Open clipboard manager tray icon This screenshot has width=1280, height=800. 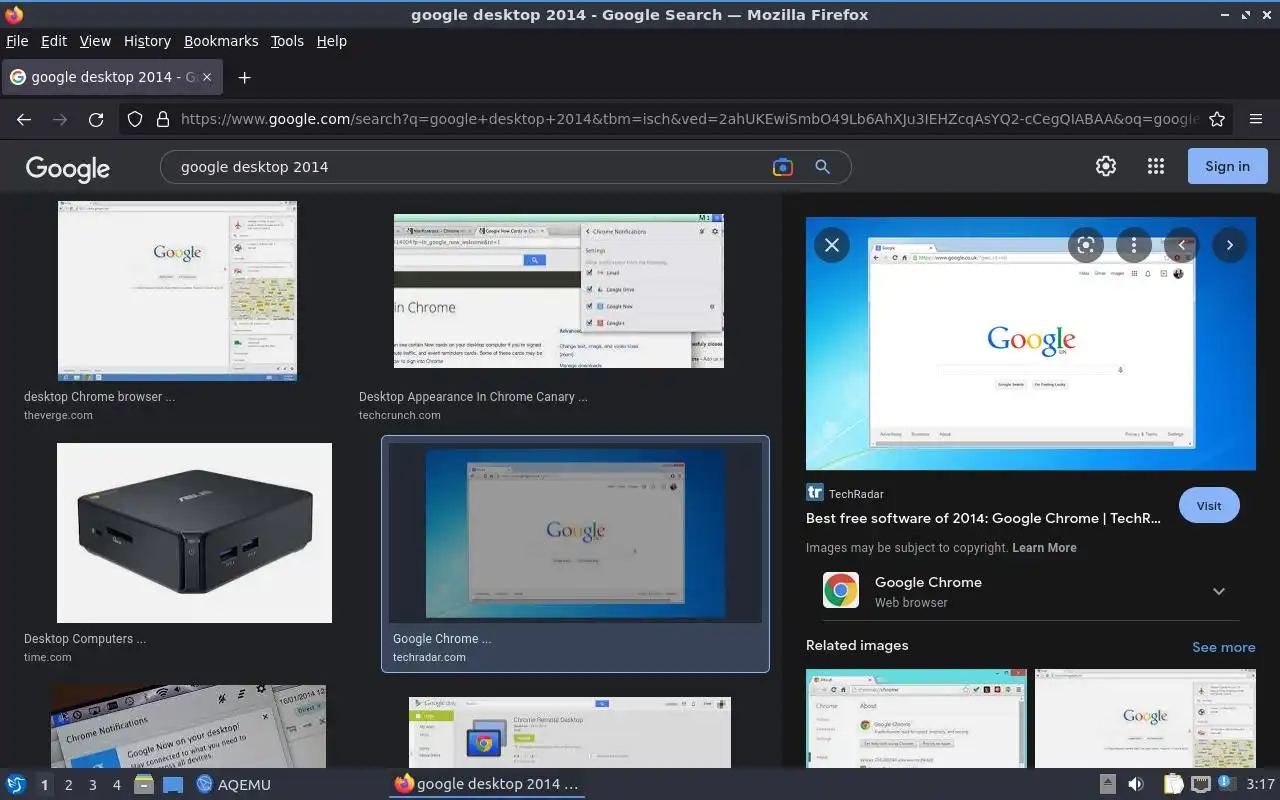(1173, 784)
